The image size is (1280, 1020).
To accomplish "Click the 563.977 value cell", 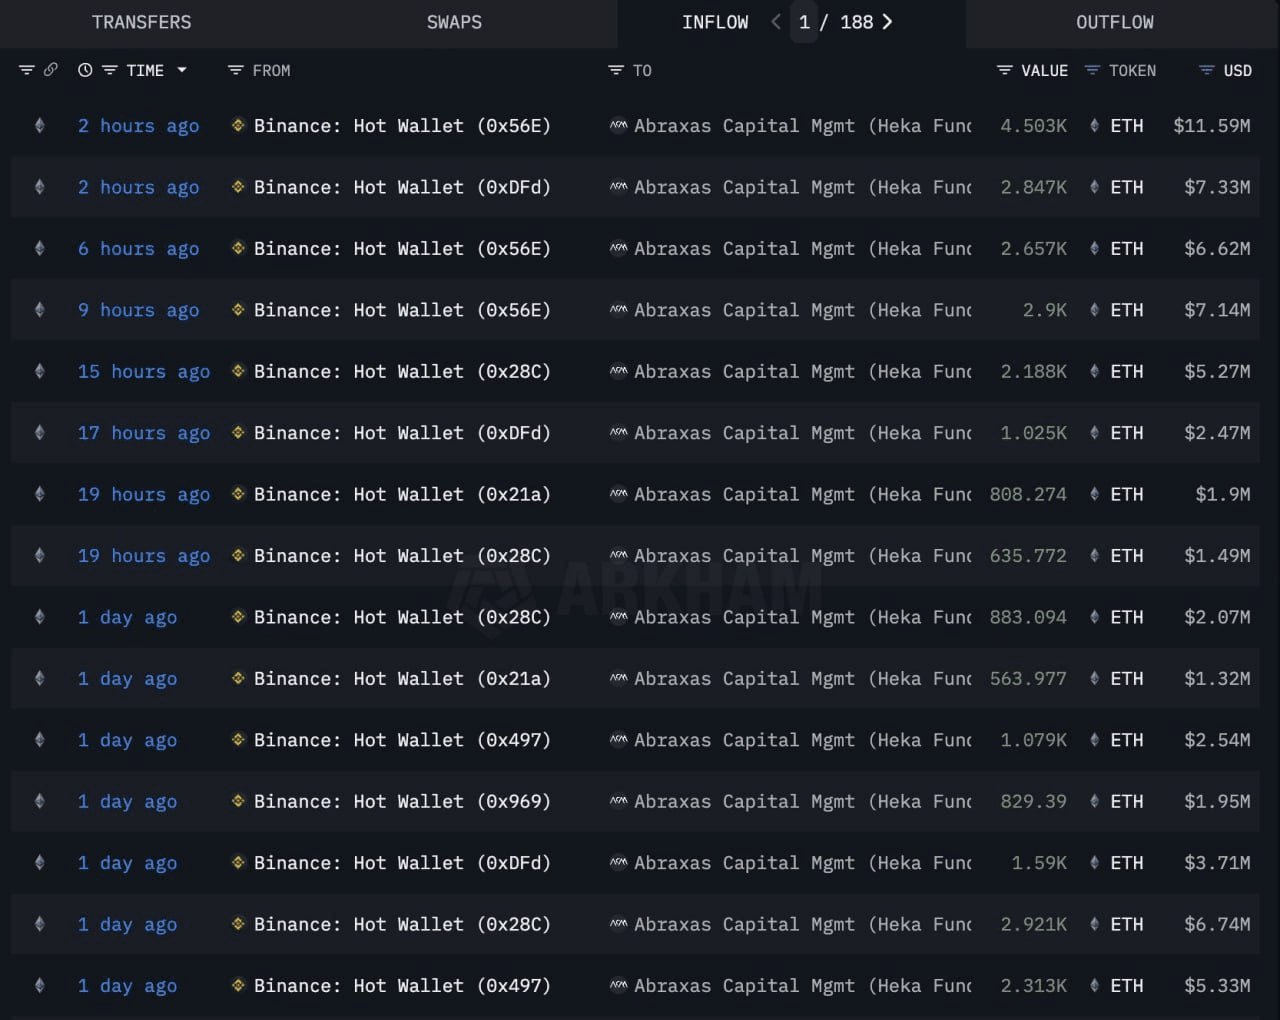I will 1028,678.
